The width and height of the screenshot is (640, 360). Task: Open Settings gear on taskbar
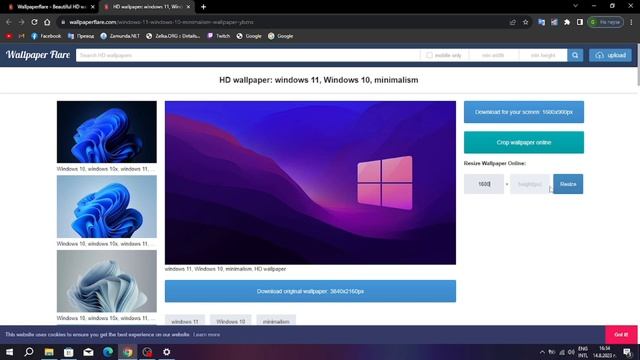(x=167, y=352)
